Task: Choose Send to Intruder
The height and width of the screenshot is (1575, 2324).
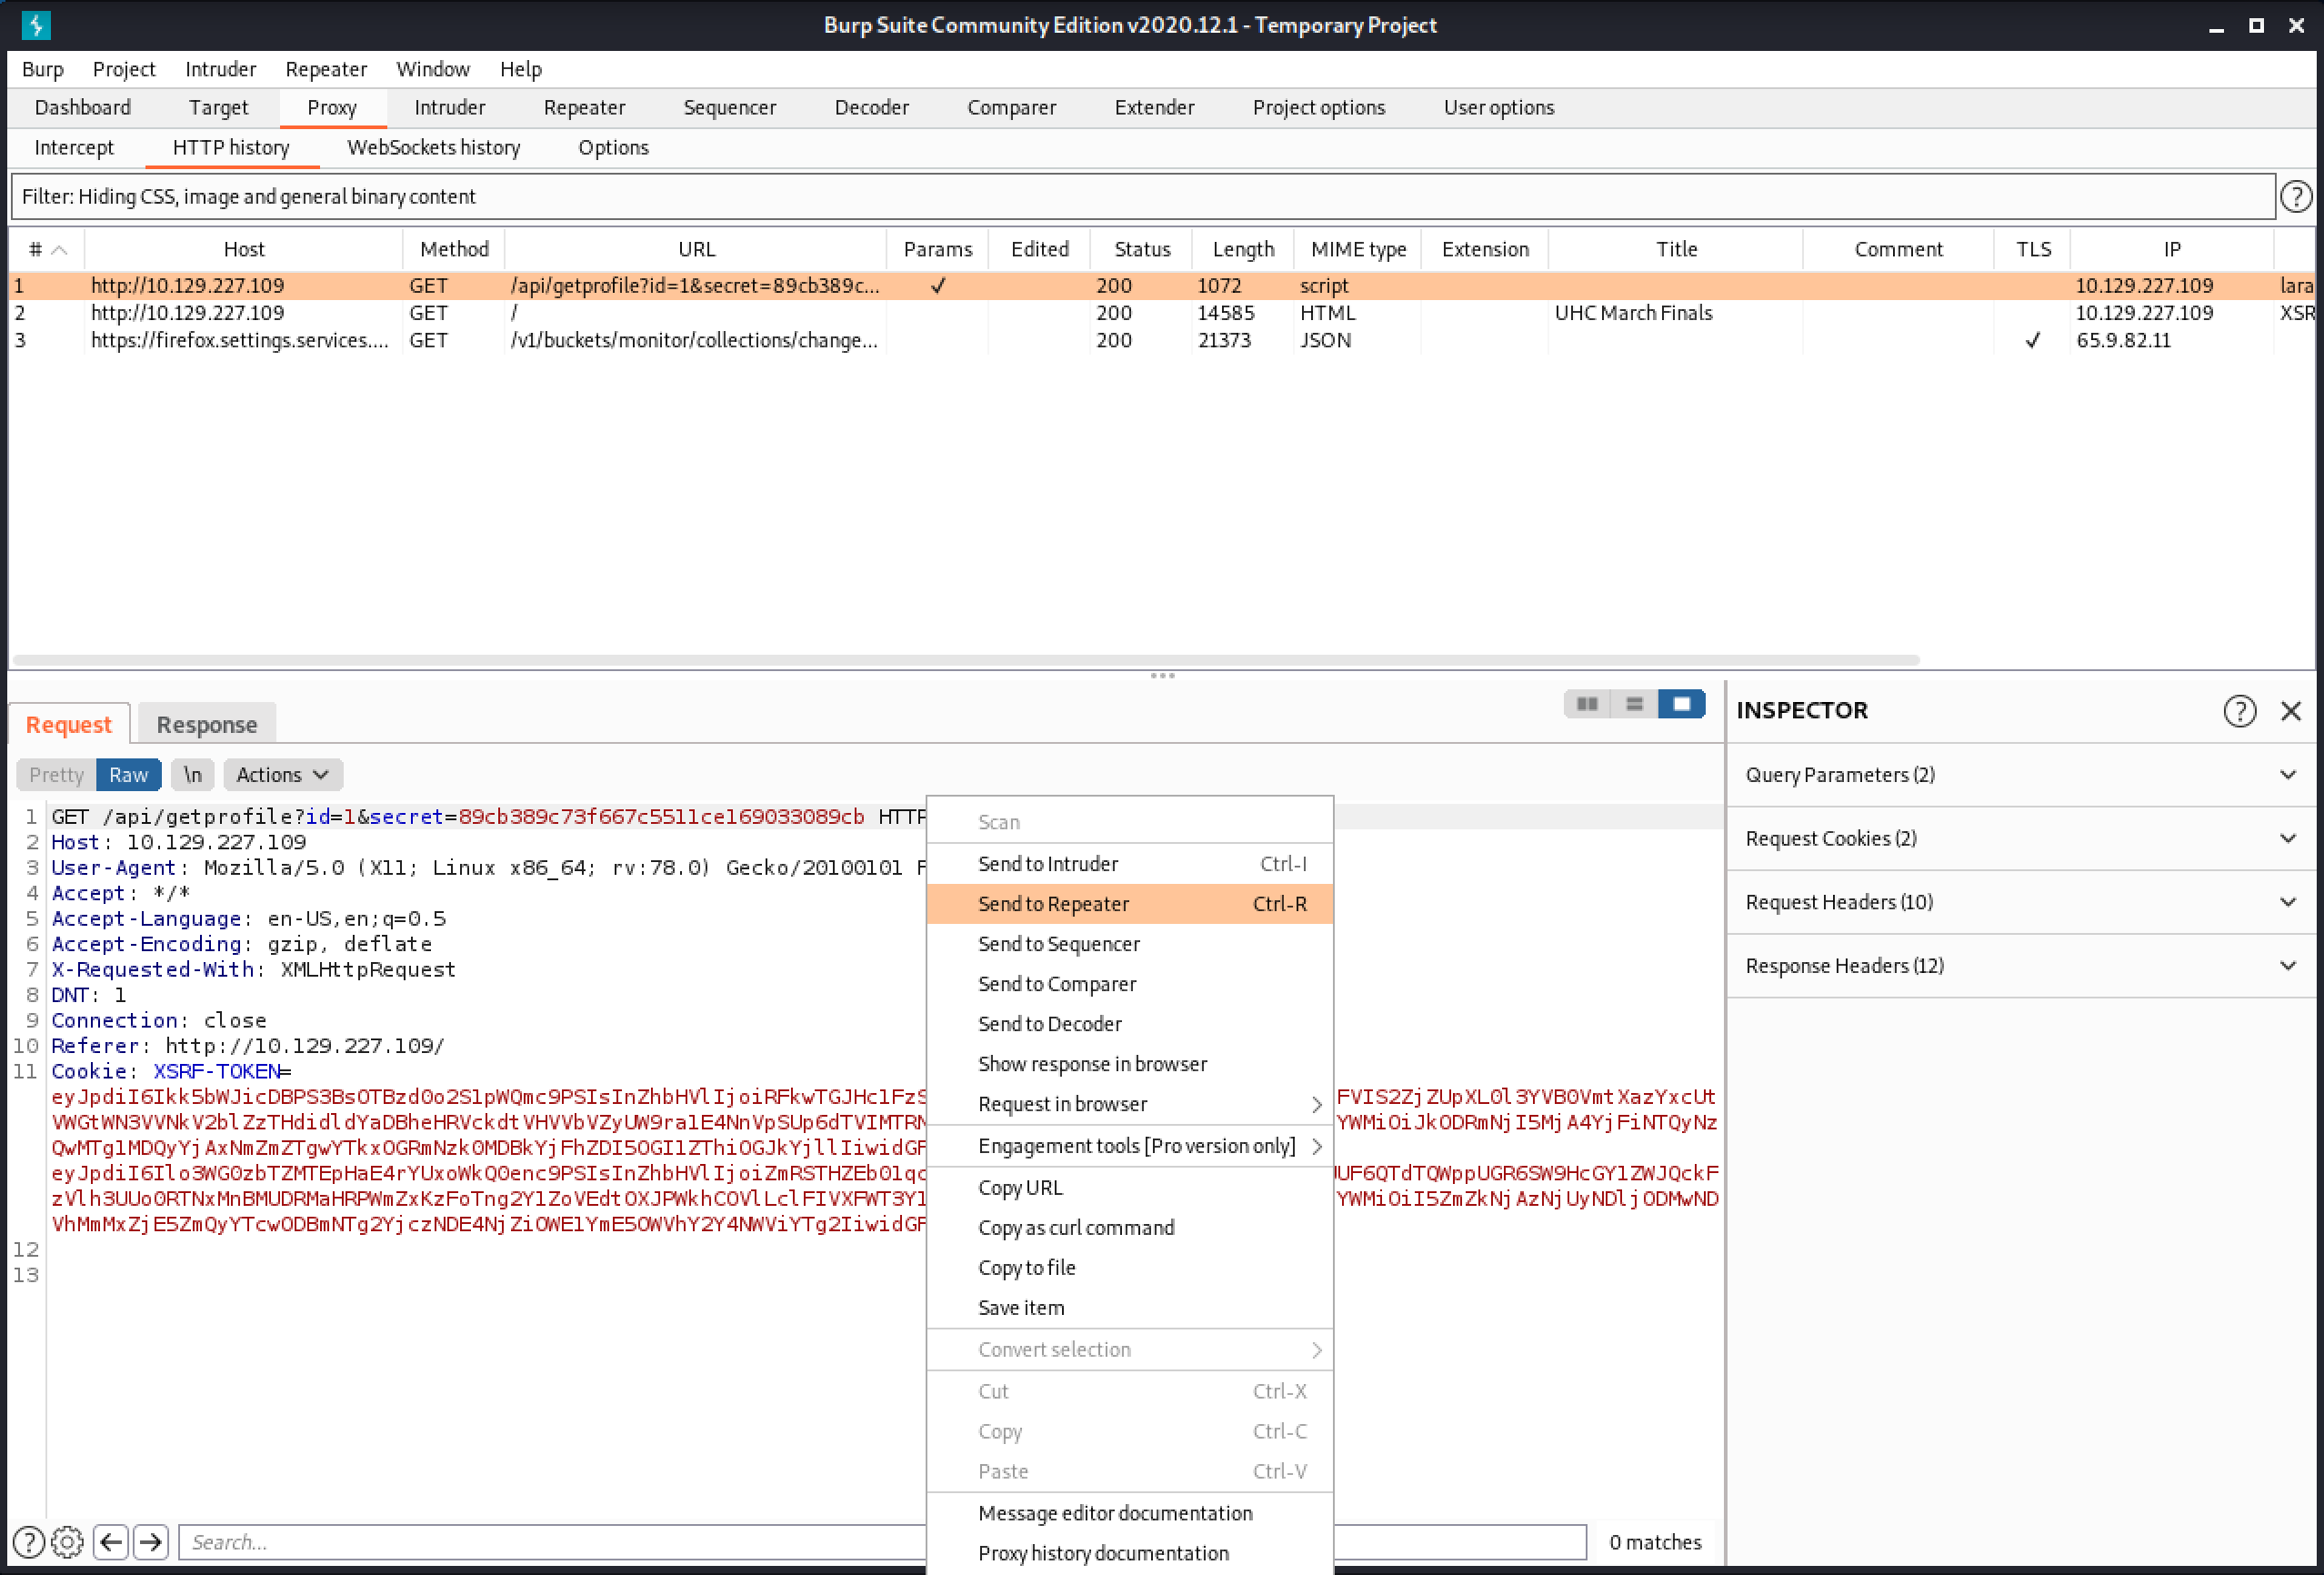Action: (1130, 864)
